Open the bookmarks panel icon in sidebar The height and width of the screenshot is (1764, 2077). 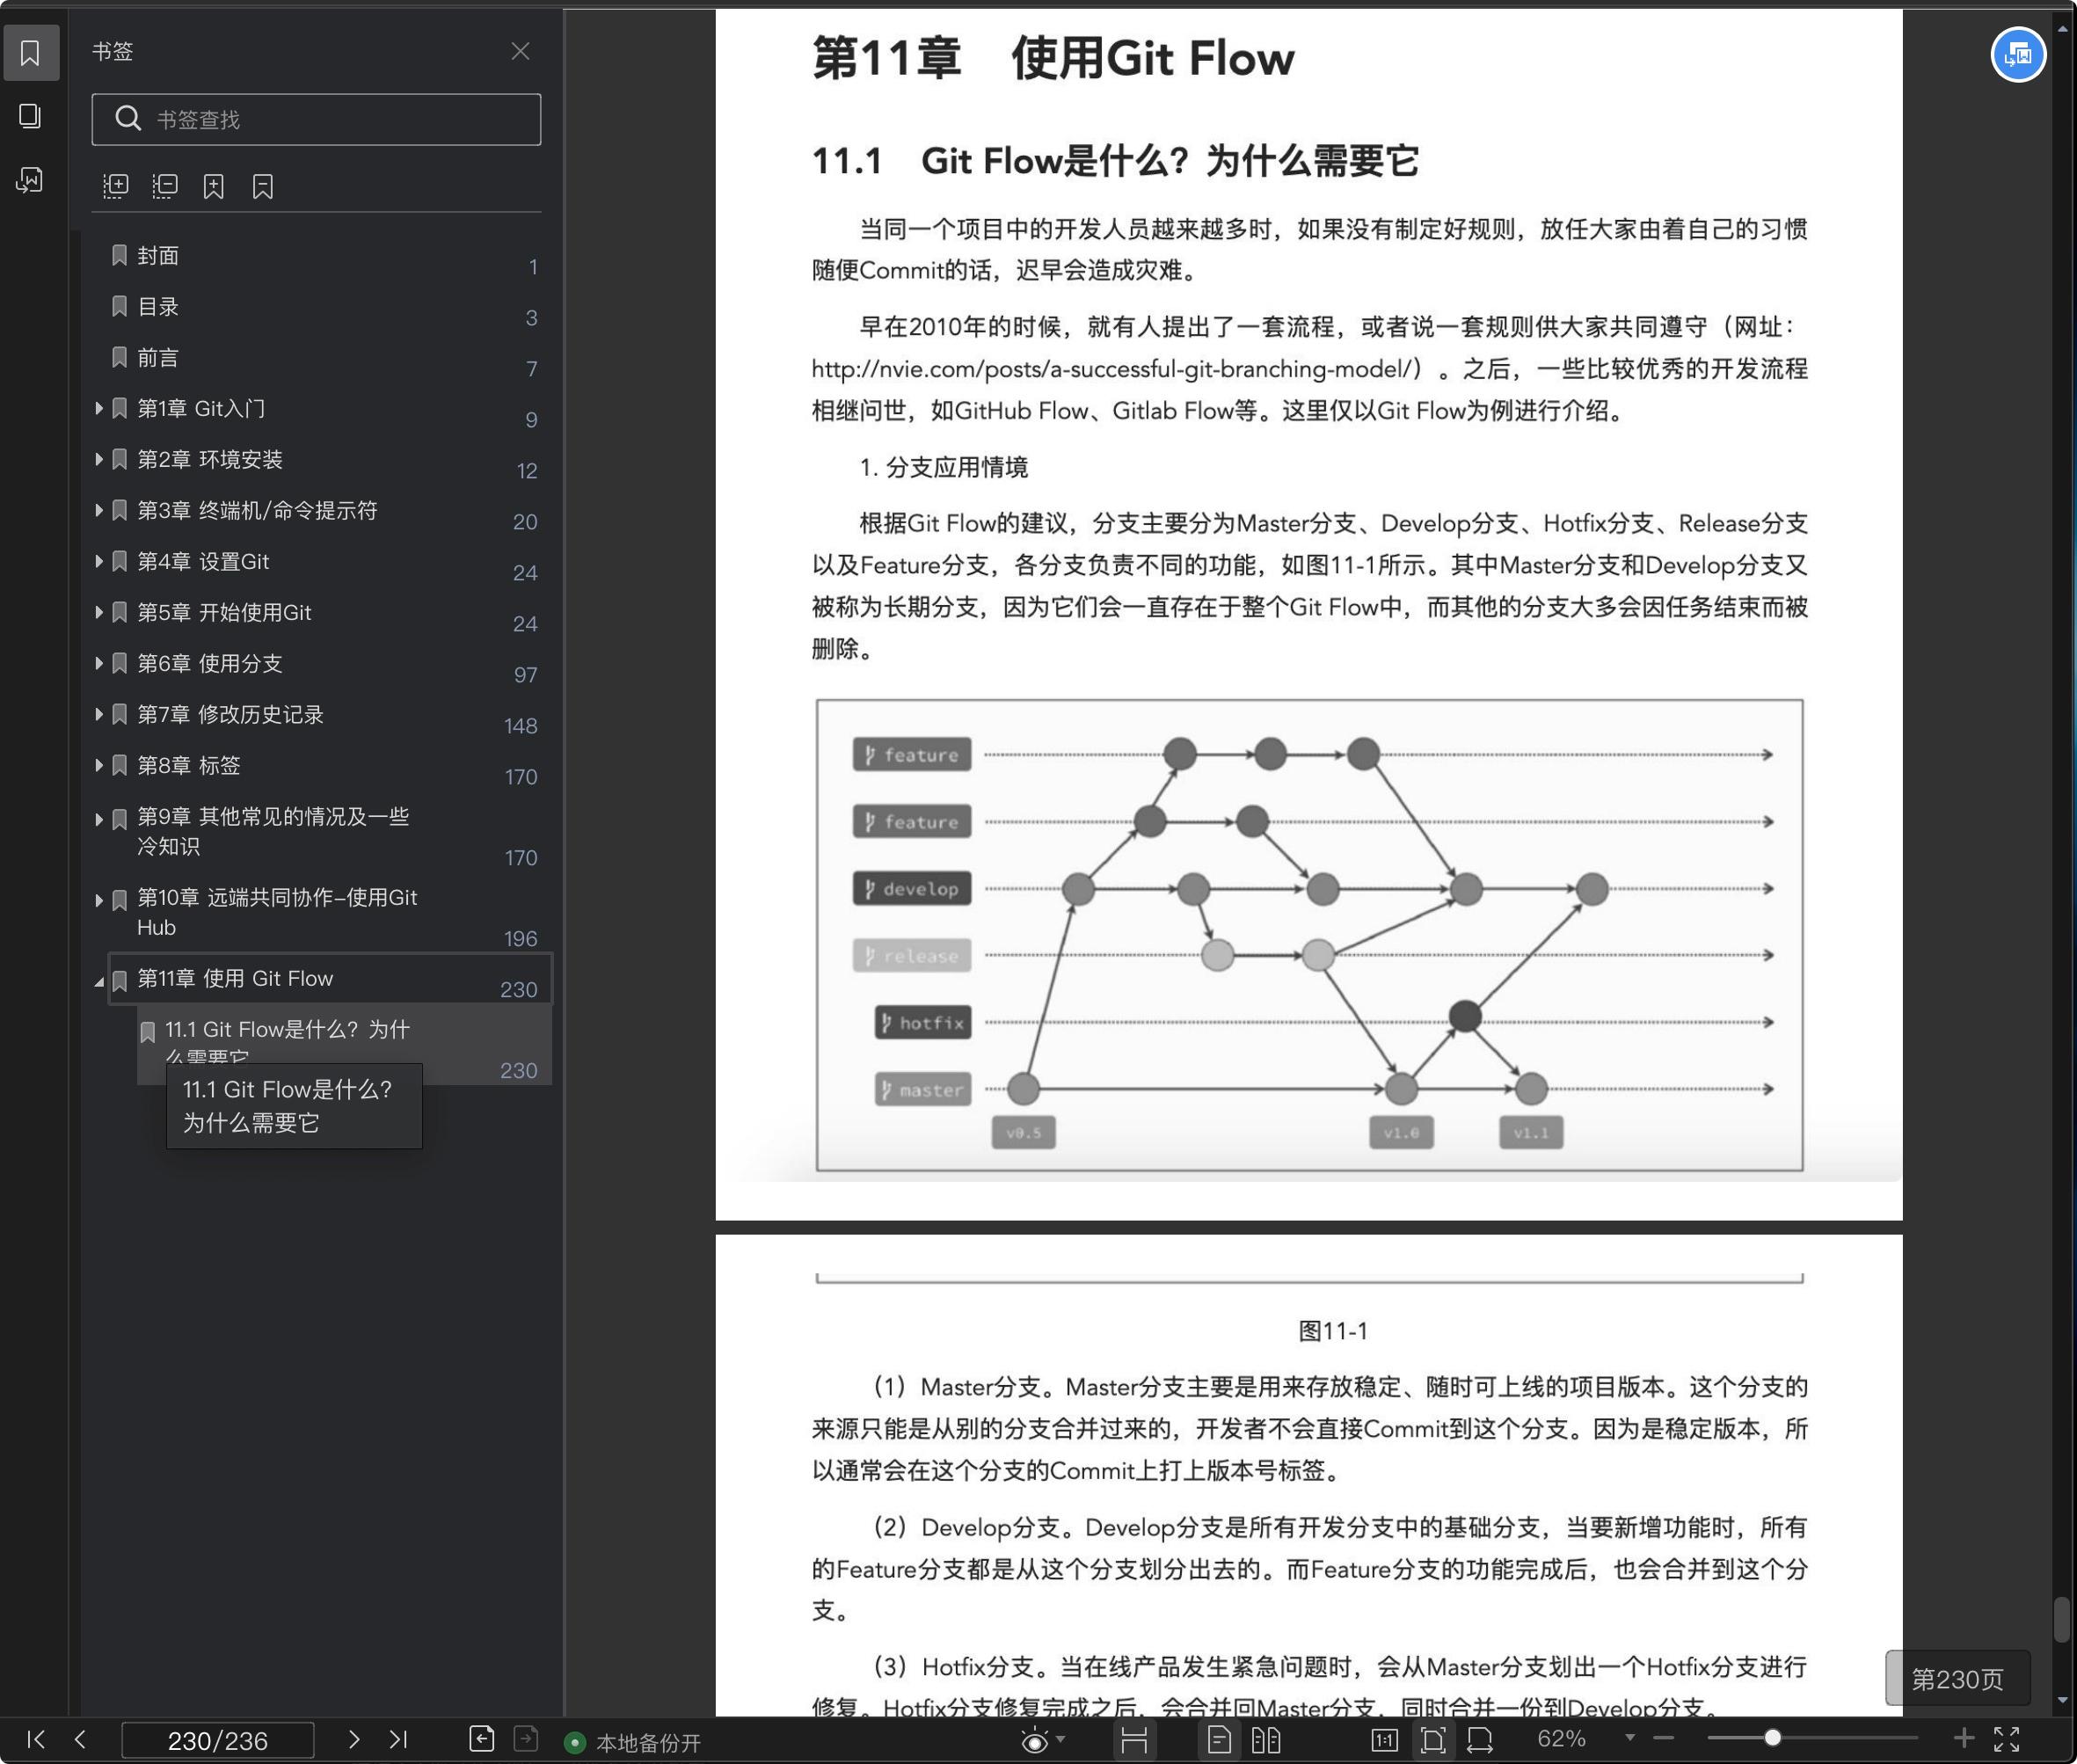coord(30,53)
